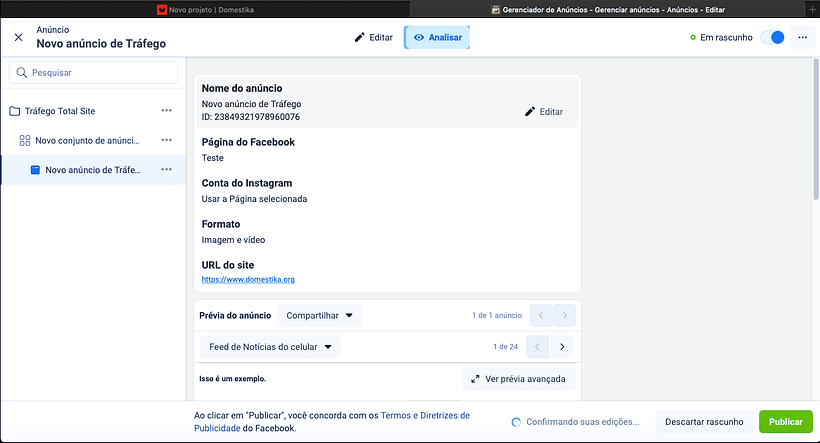
Task: Click Usar a Página selecionada text
Action: (254, 199)
